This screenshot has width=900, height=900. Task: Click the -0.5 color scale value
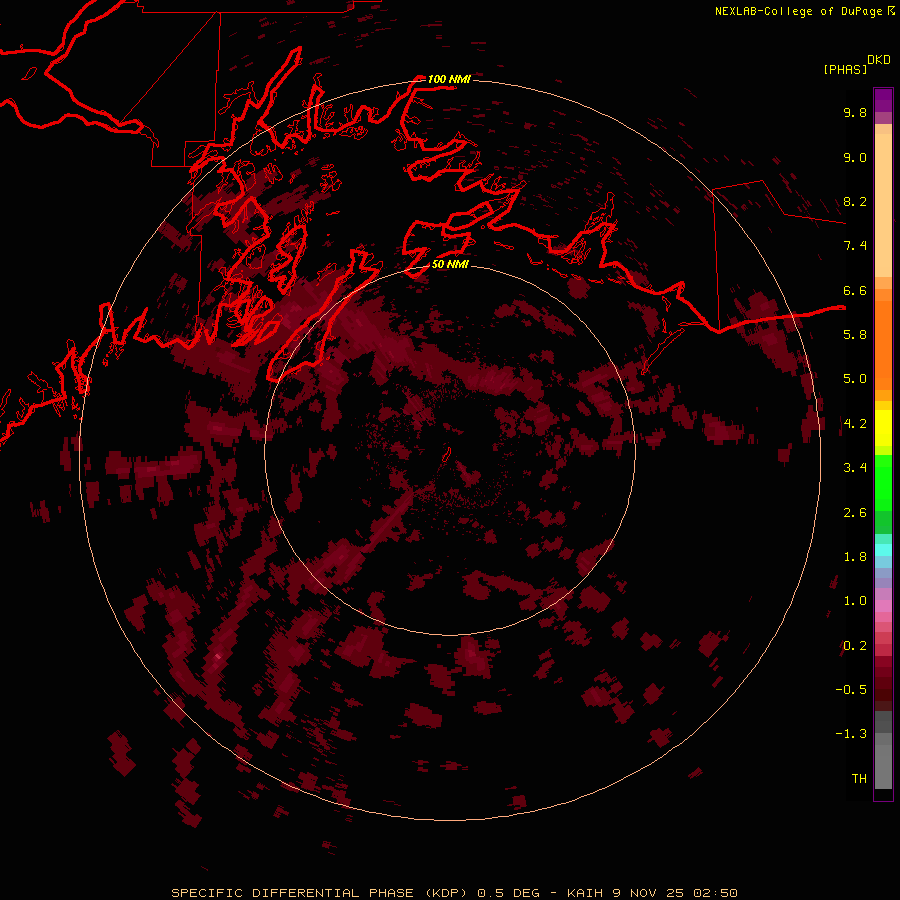coord(851,689)
